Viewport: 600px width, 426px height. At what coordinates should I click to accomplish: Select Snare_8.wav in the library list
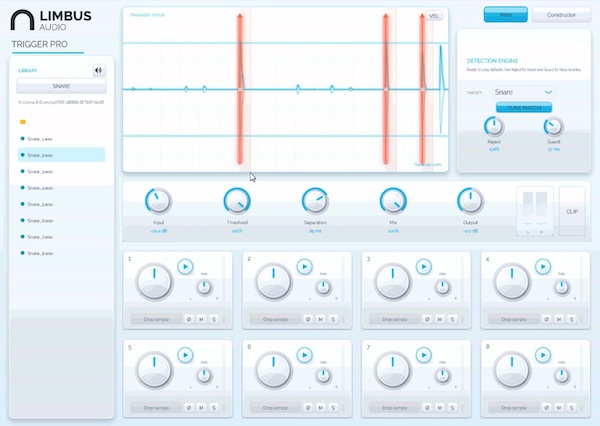coord(61,253)
